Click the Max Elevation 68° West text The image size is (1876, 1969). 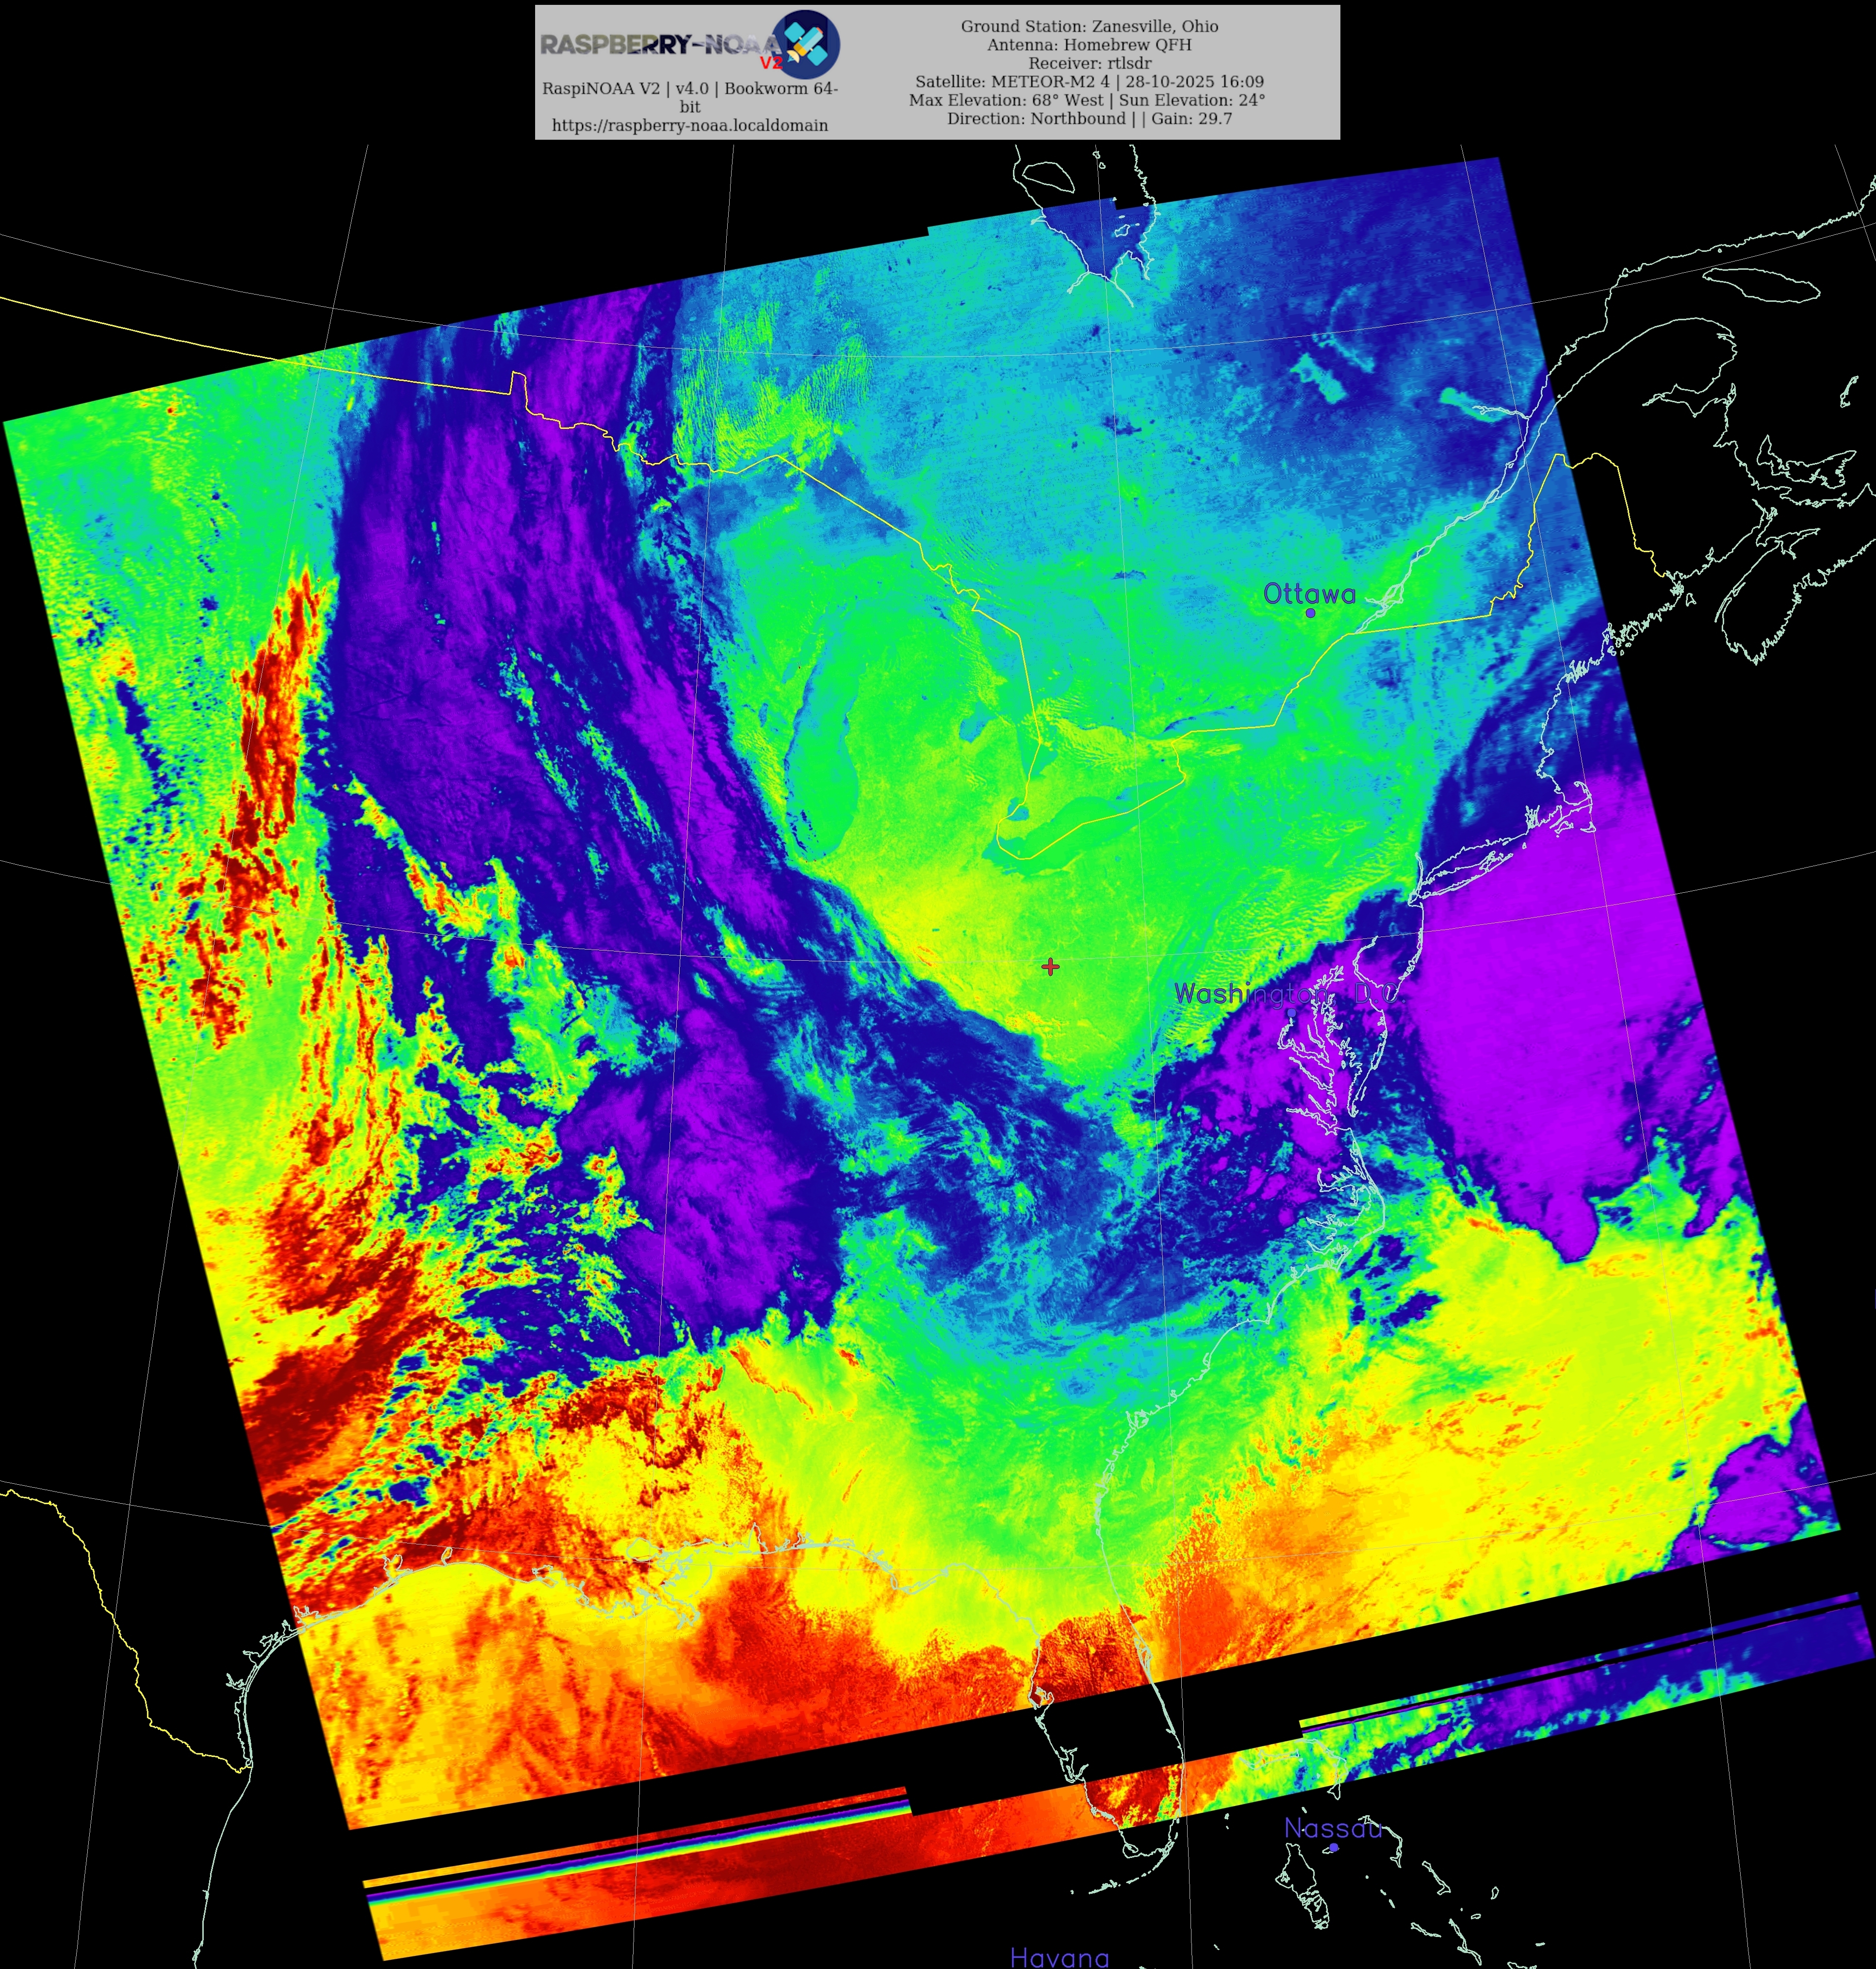(1005, 100)
